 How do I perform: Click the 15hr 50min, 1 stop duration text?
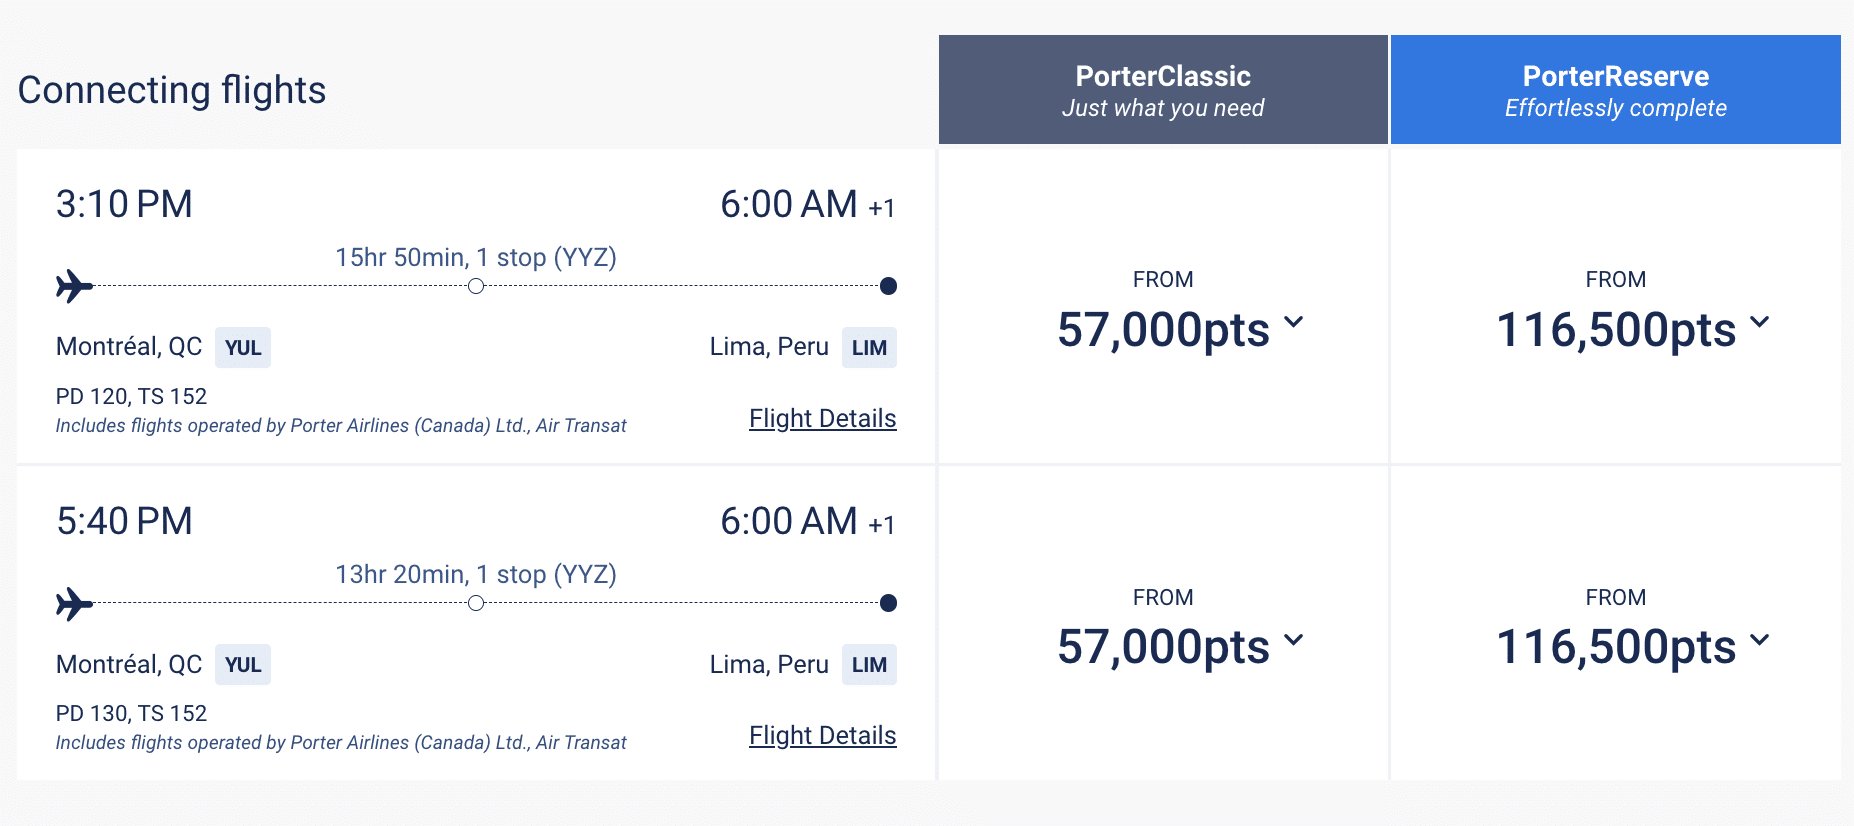(x=475, y=257)
